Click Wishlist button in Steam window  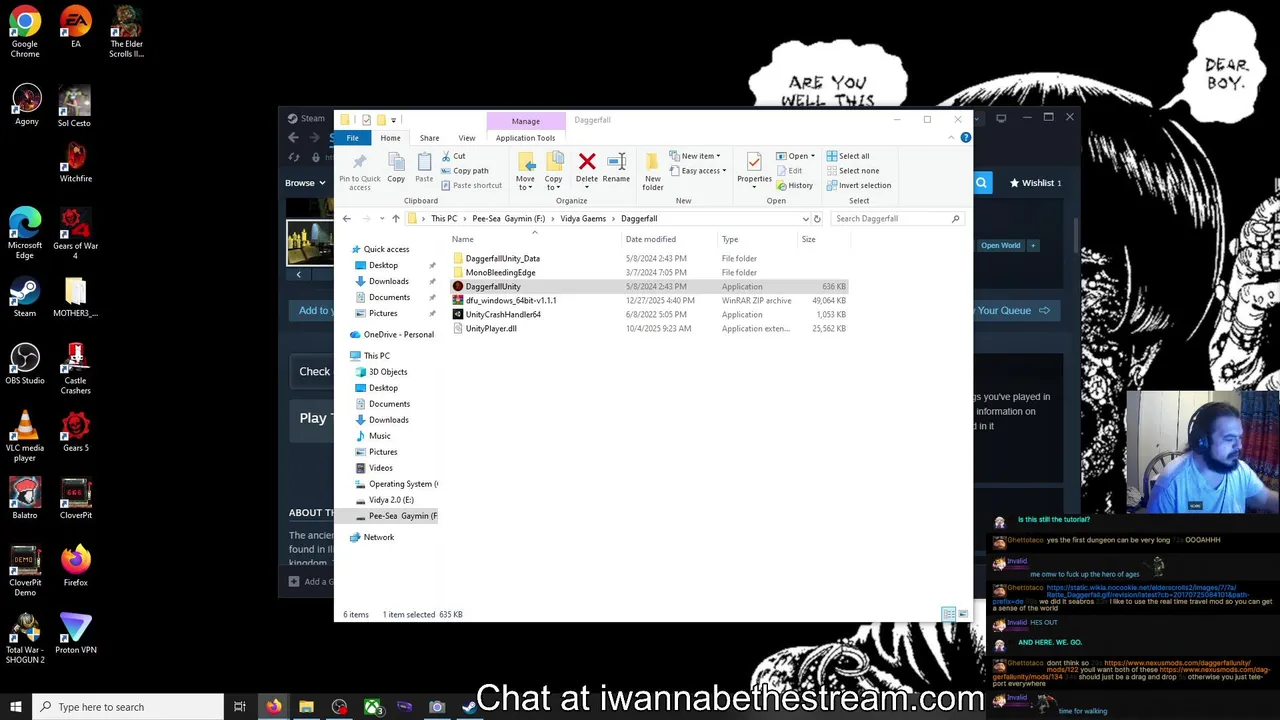[x=1036, y=183]
